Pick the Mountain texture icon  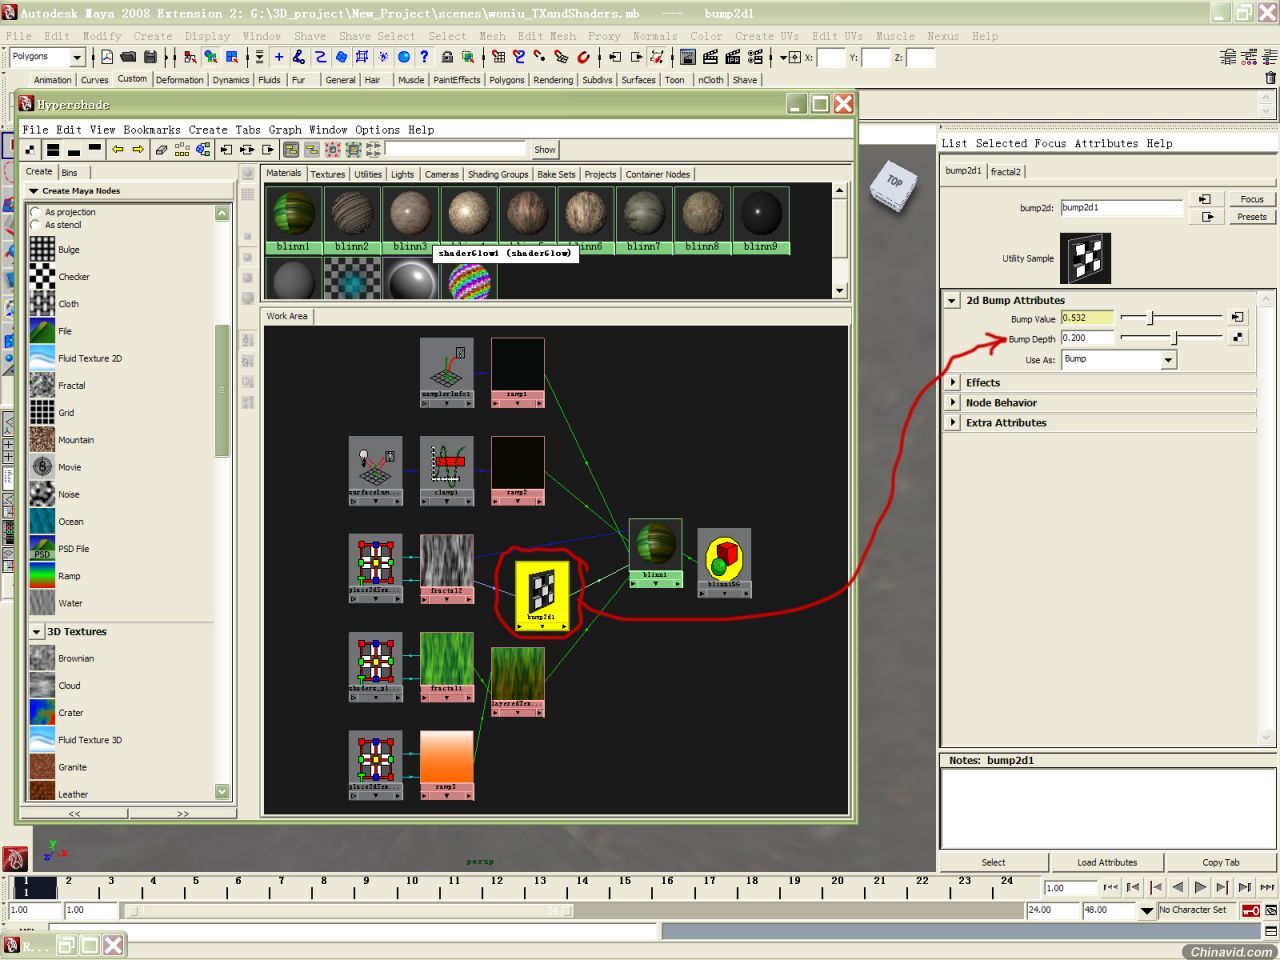click(42, 439)
